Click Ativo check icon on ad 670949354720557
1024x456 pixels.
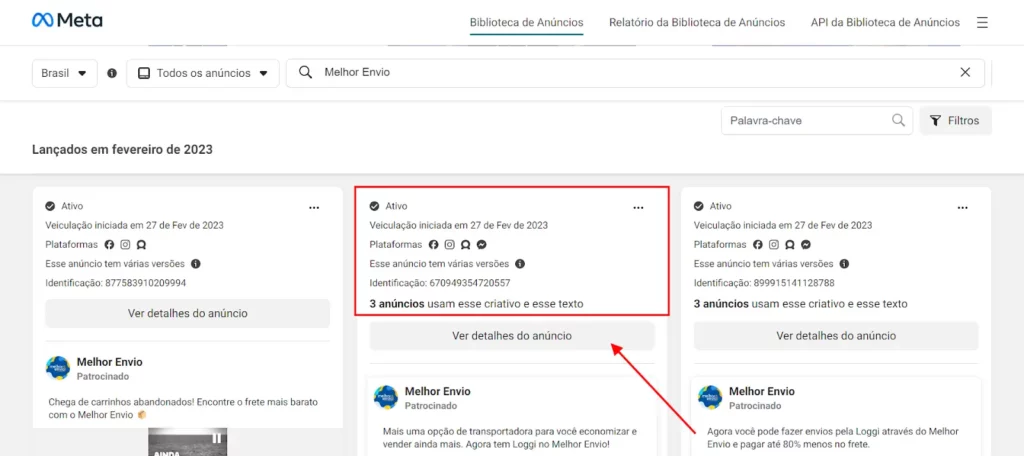pos(375,206)
